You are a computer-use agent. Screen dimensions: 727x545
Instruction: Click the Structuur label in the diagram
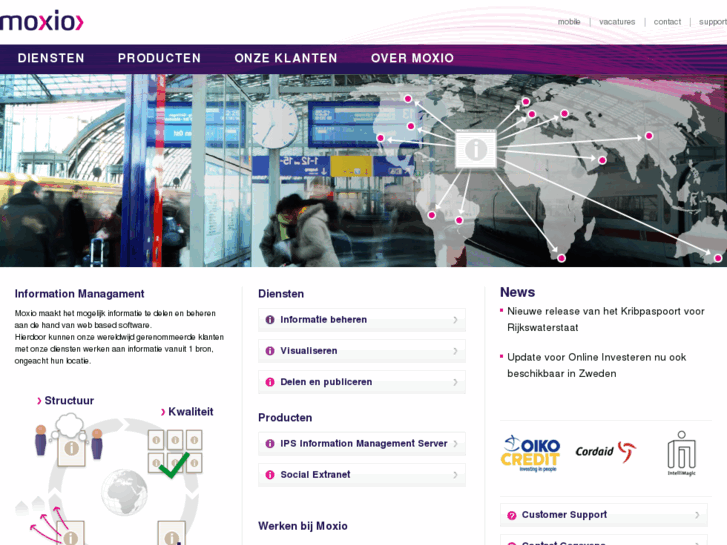pos(69,400)
